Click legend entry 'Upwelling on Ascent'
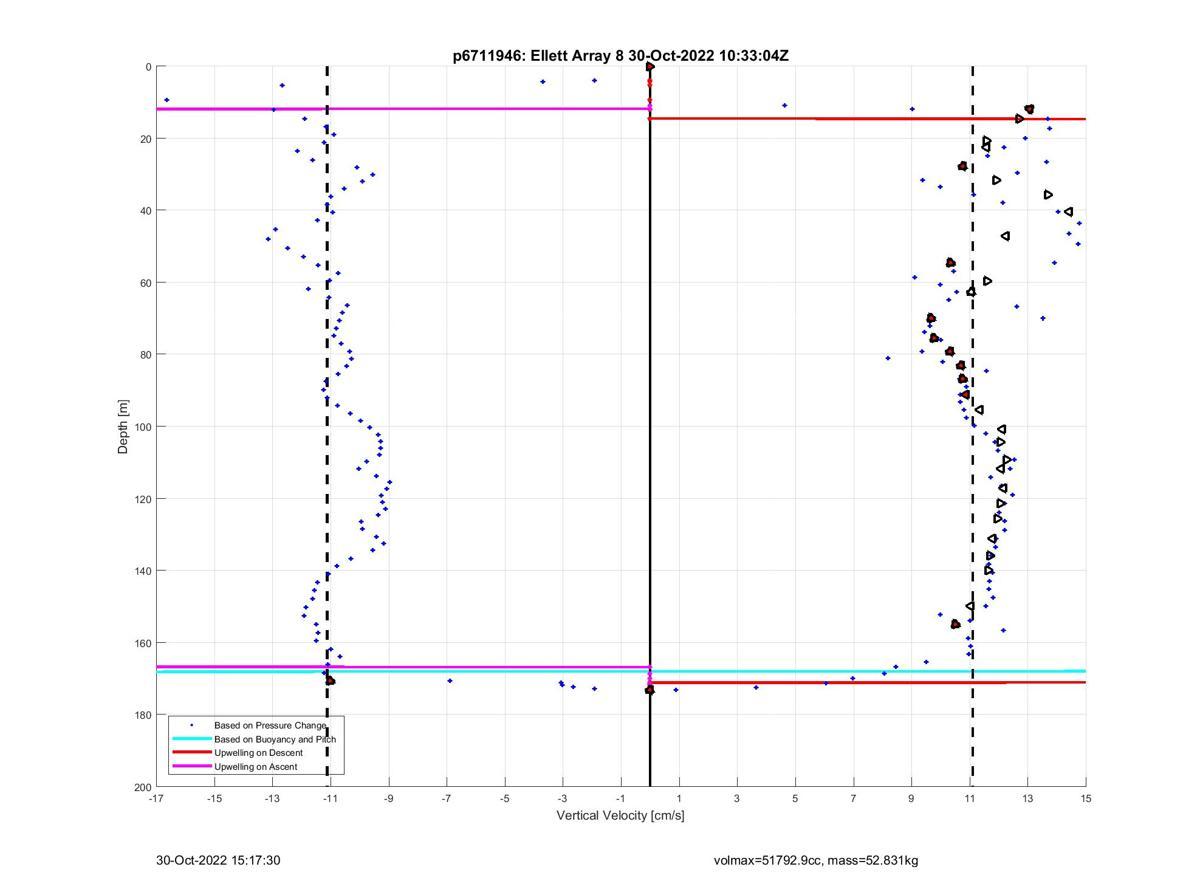This screenshot has height=885, width=1200. (x=256, y=767)
